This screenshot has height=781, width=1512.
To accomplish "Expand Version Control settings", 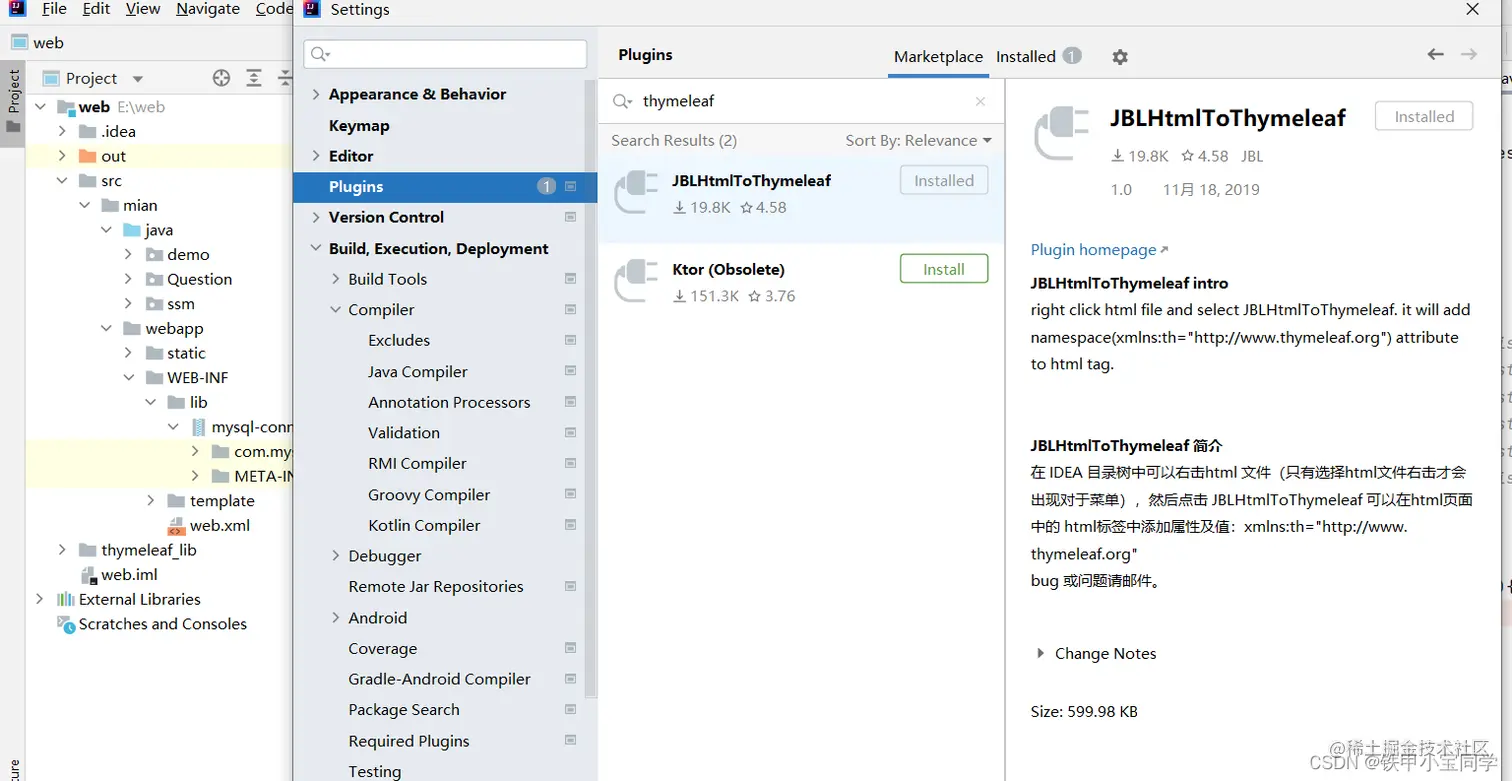I will [316, 217].
